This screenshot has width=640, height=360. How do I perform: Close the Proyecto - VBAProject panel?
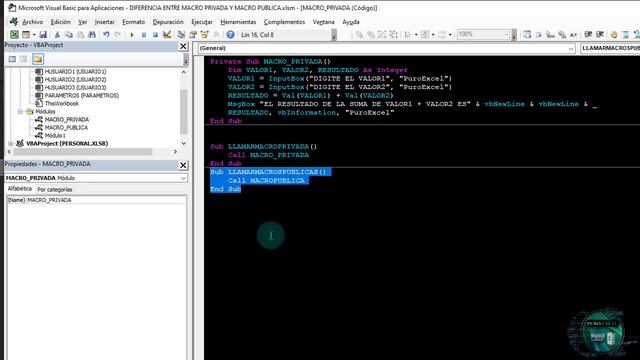point(183,47)
